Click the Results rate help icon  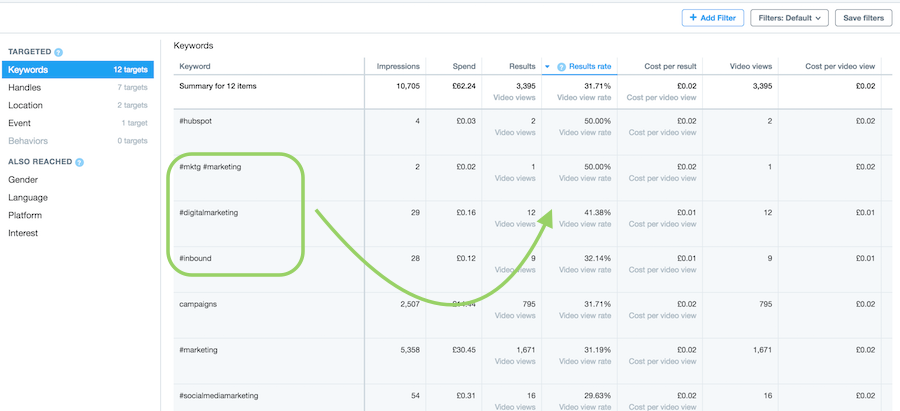[561, 67]
